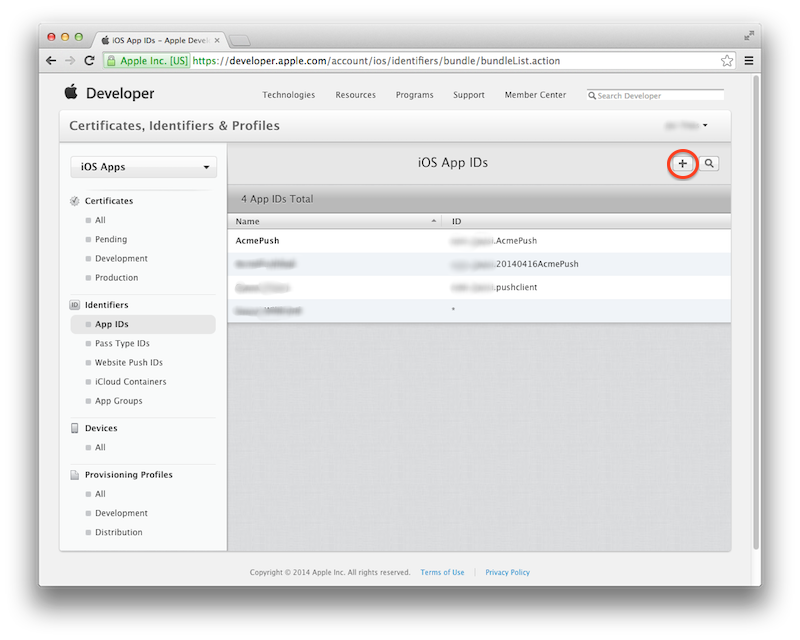Click the Certificates section heading
Image resolution: width=800 pixels, height=640 pixels.
click(x=109, y=201)
